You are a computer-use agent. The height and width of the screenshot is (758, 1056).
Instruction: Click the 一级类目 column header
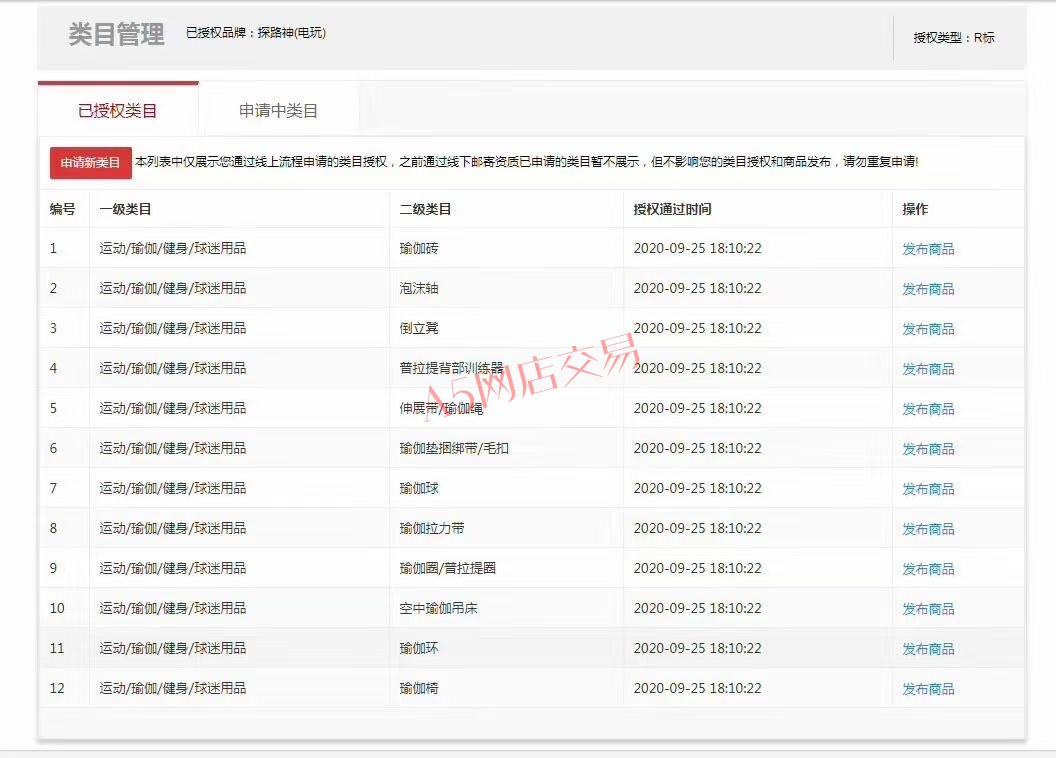[x=125, y=209]
